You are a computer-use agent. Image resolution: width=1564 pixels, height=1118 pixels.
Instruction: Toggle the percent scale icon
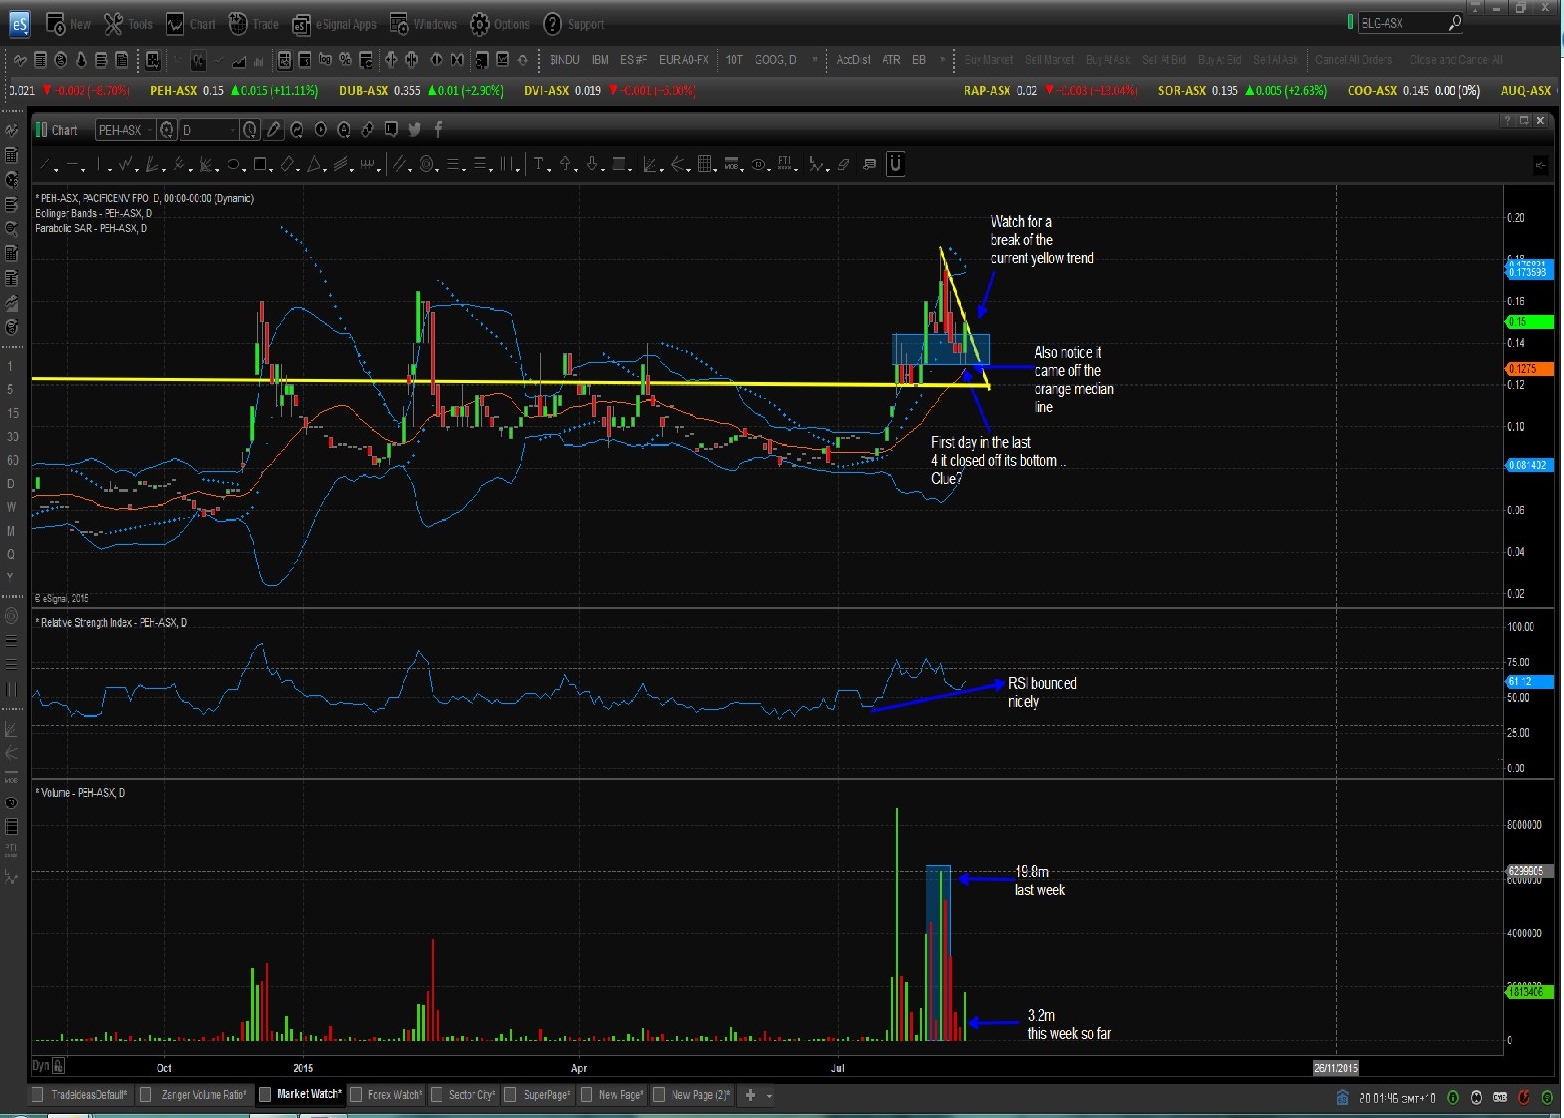coord(345,59)
